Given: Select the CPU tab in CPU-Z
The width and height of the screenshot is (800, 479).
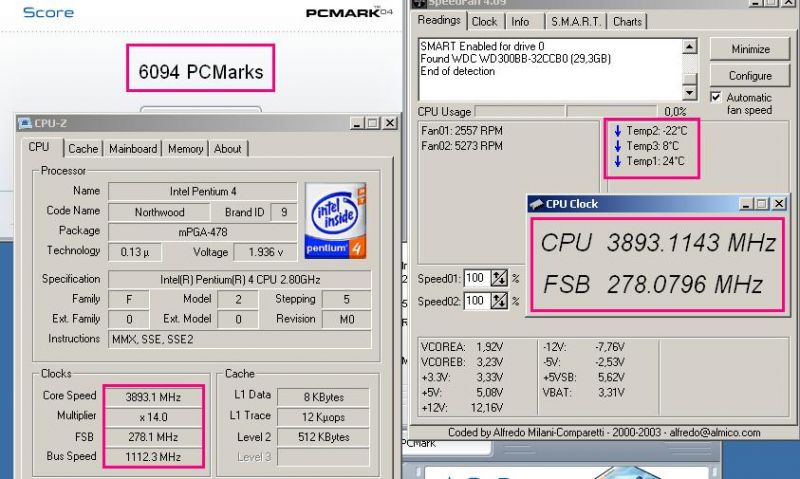Looking at the screenshot, I should click(39, 147).
